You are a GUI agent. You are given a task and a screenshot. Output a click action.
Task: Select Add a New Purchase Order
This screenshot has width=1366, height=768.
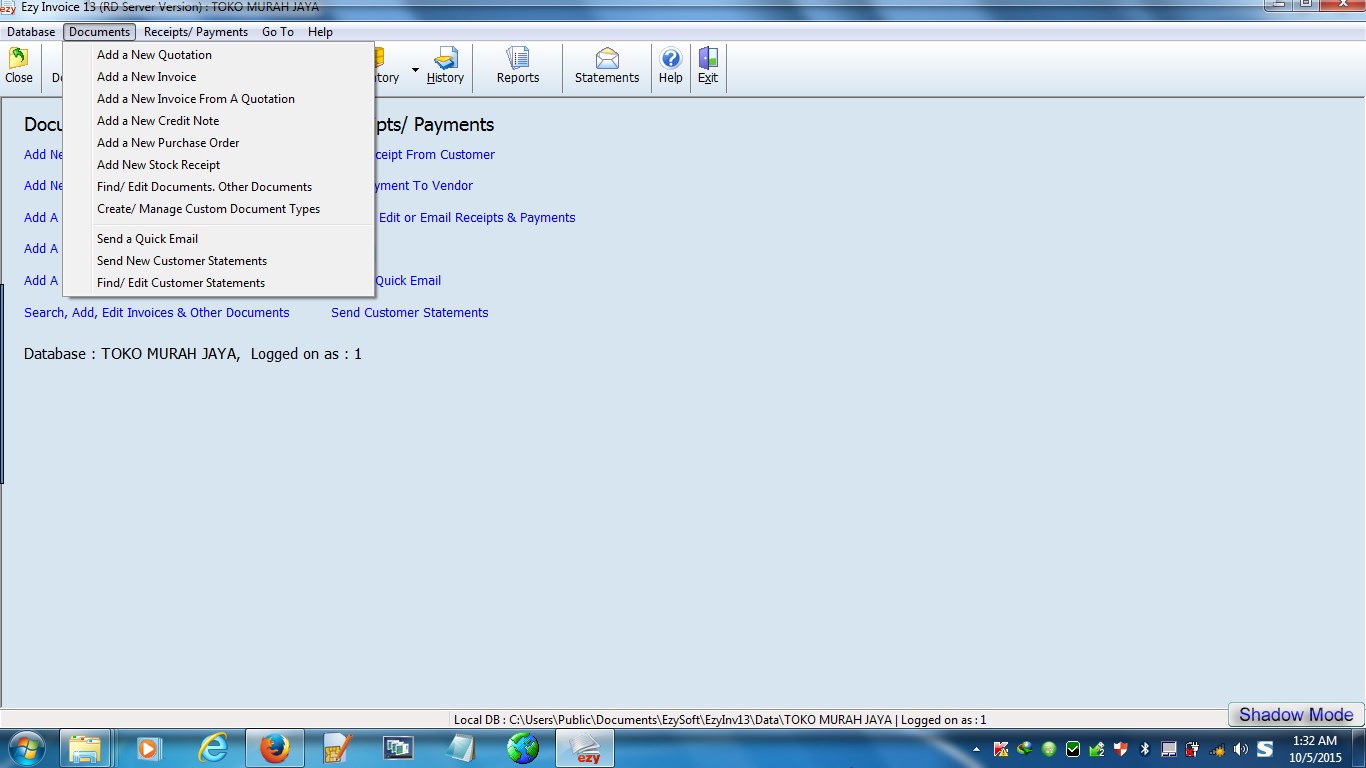click(x=219, y=143)
